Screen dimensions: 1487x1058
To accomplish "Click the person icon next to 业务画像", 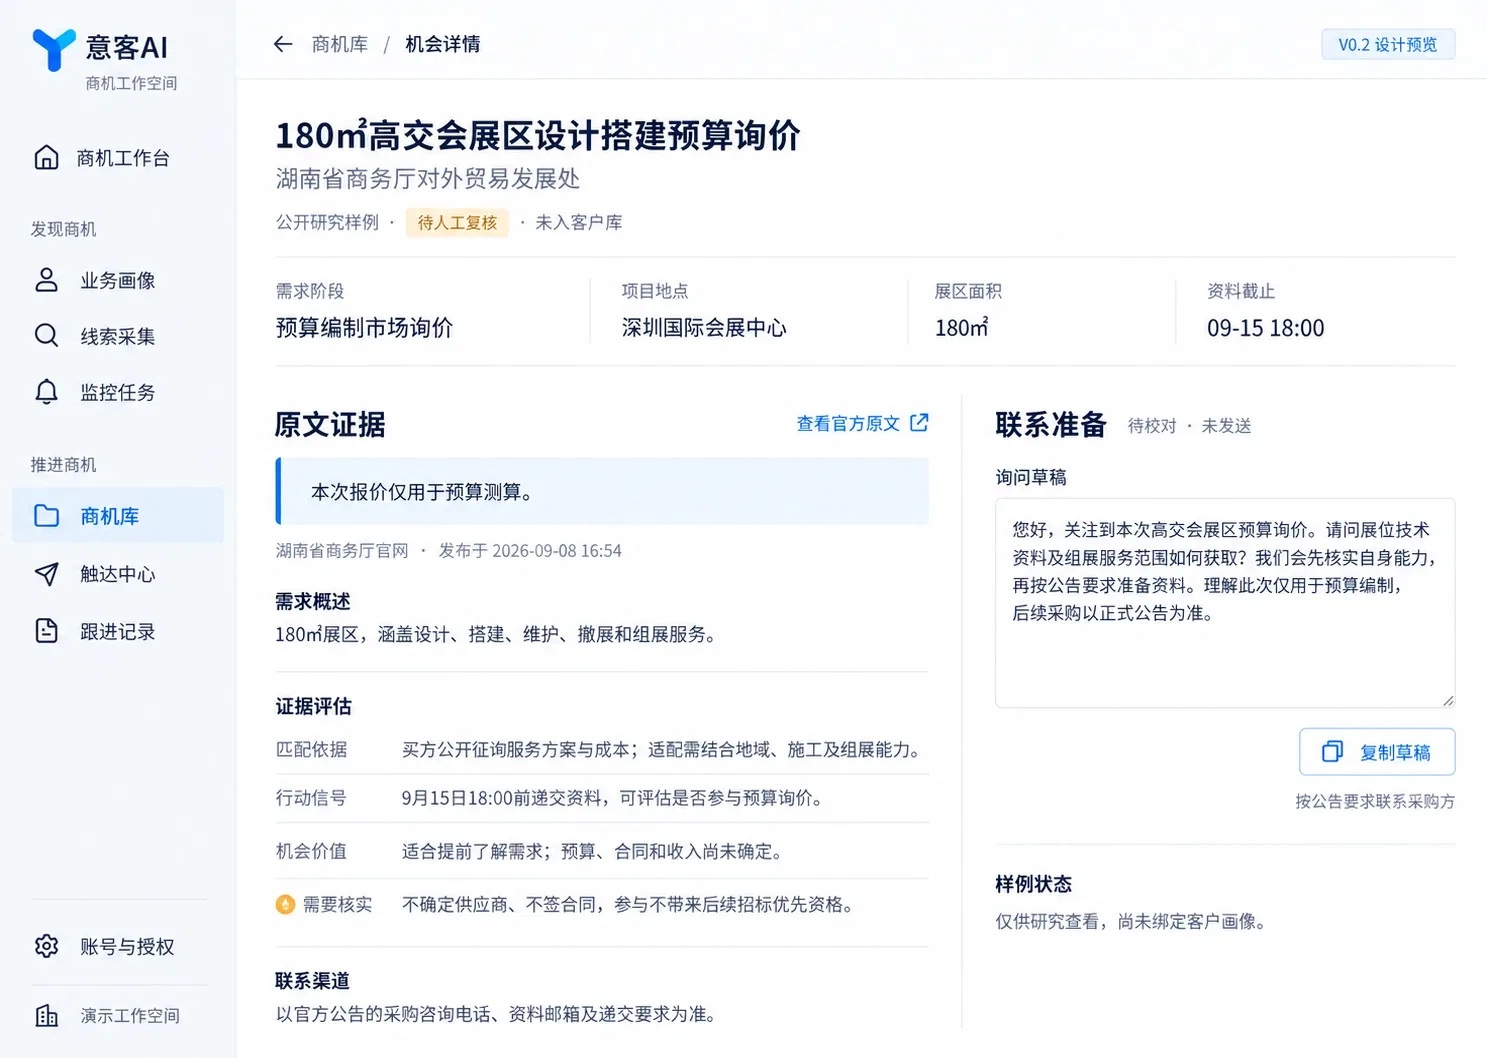I will pyautogui.click(x=46, y=279).
